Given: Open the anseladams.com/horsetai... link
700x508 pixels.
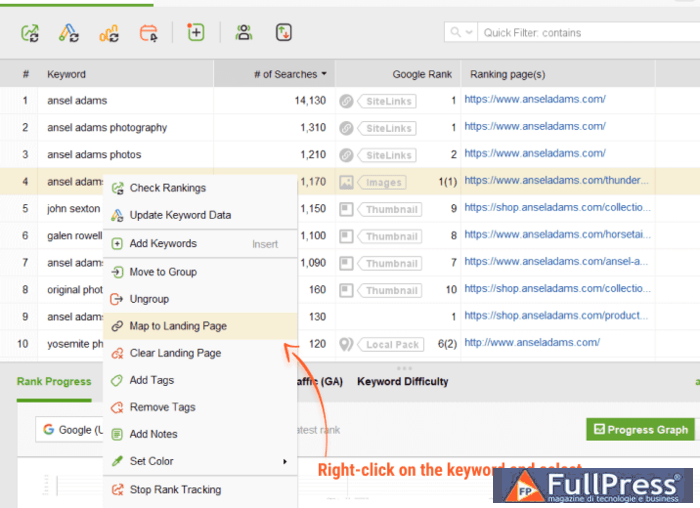Looking at the screenshot, I should click(x=558, y=234).
